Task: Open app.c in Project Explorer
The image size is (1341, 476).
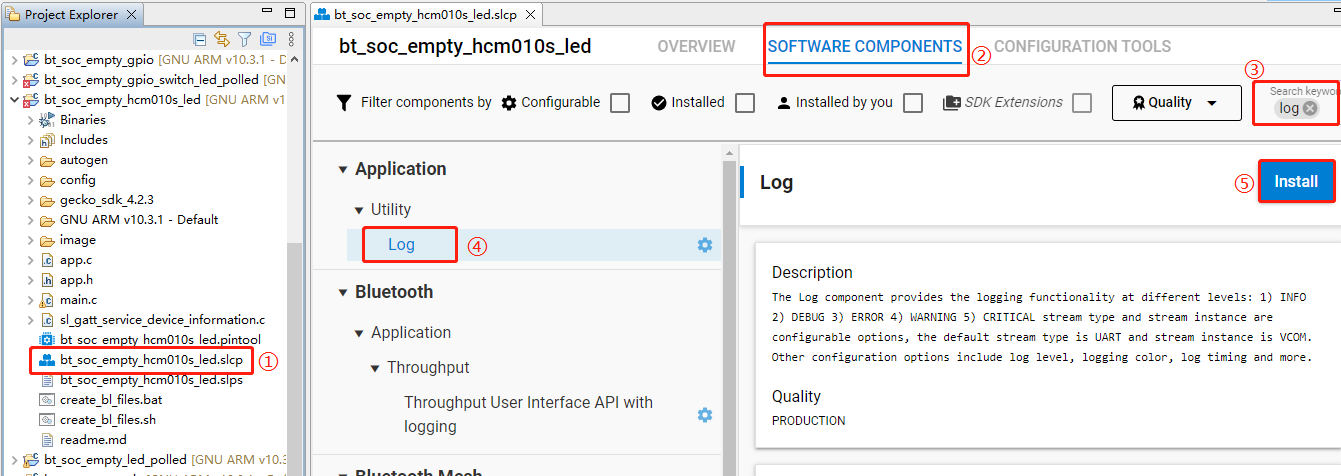Action: [75, 260]
